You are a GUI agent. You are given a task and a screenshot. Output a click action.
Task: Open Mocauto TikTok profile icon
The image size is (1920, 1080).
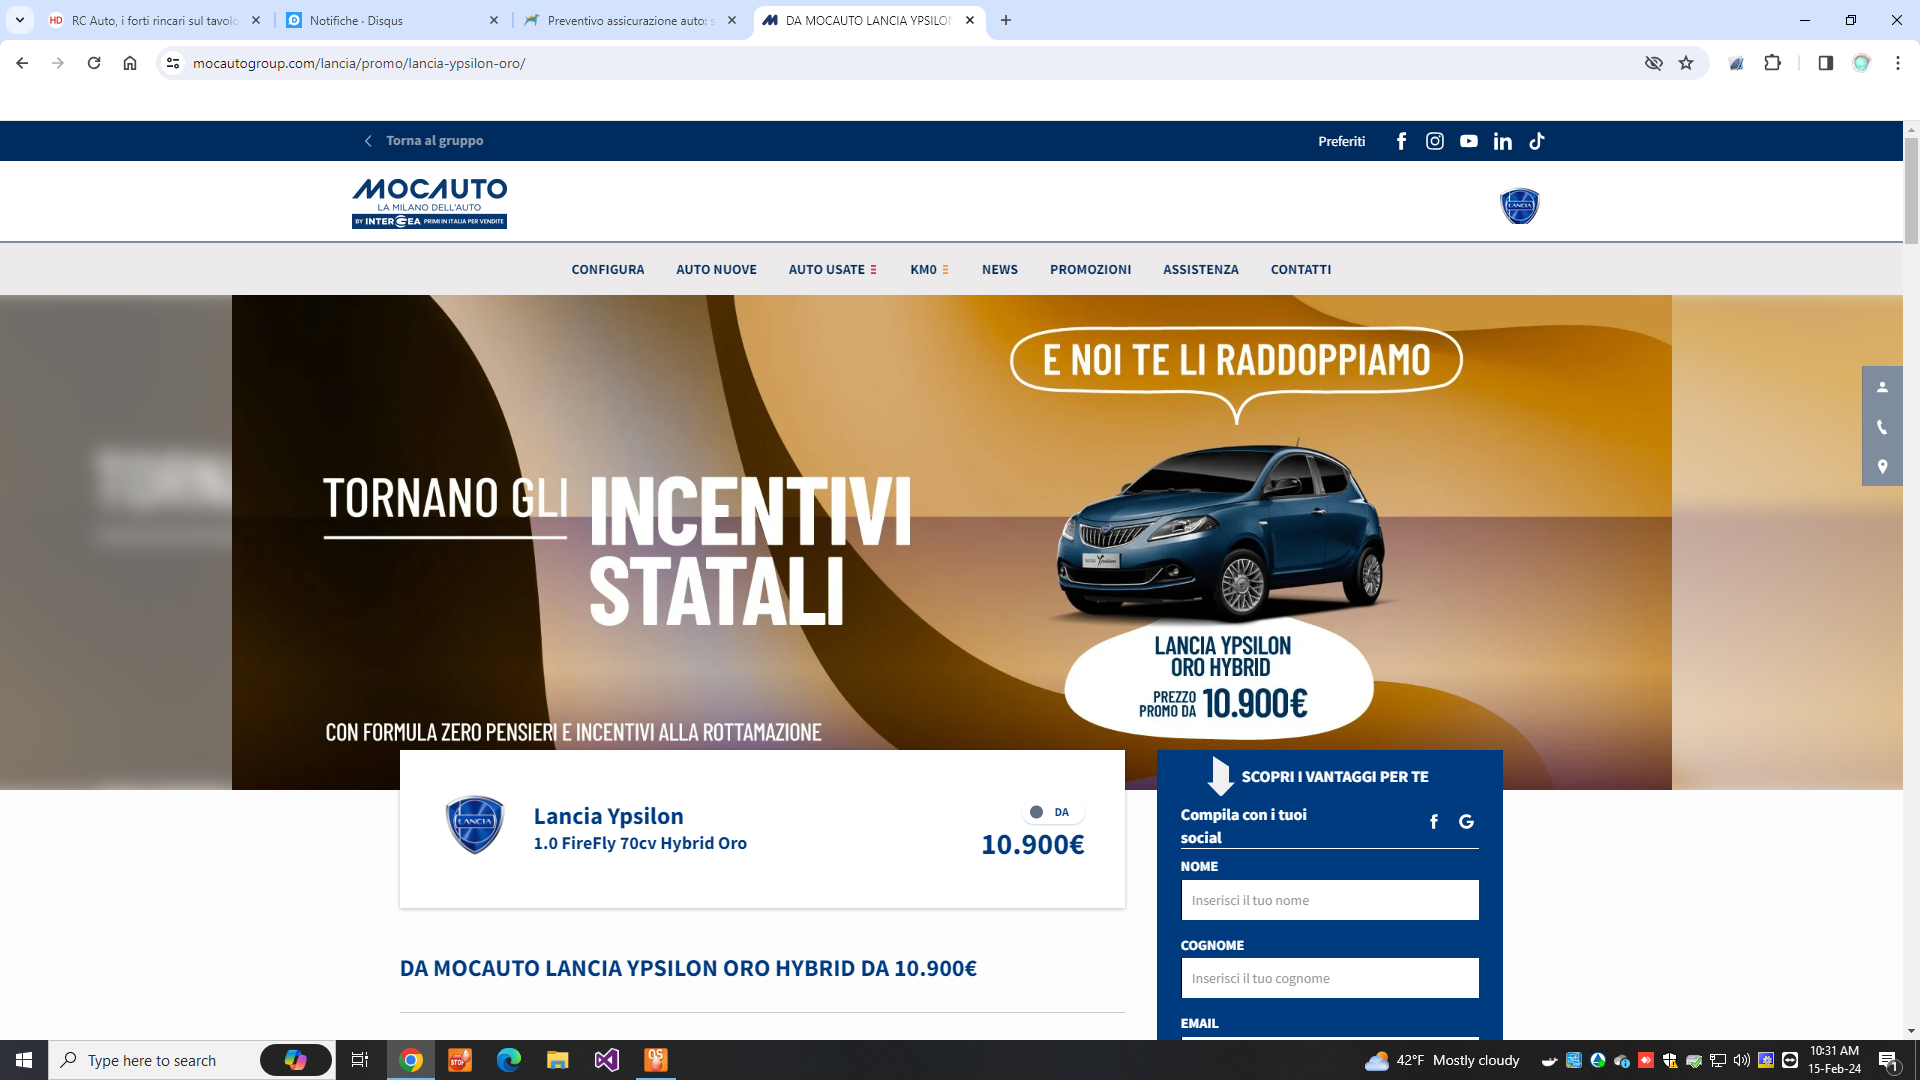click(x=1537, y=141)
